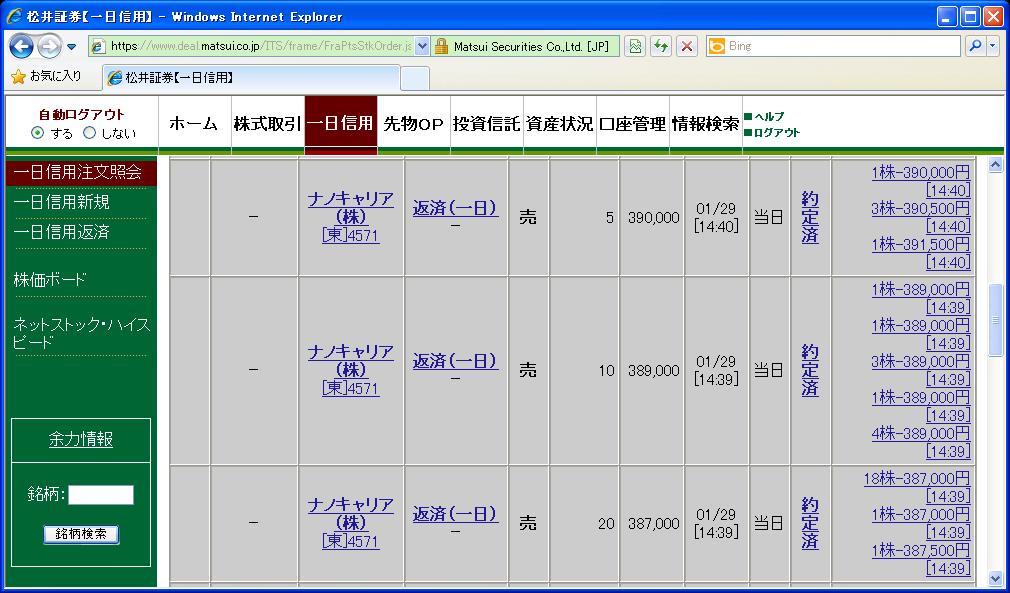Open the 3株-390,500円 execution link
1010x593 pixels.
pyautogui.click(x=920, y=209)
